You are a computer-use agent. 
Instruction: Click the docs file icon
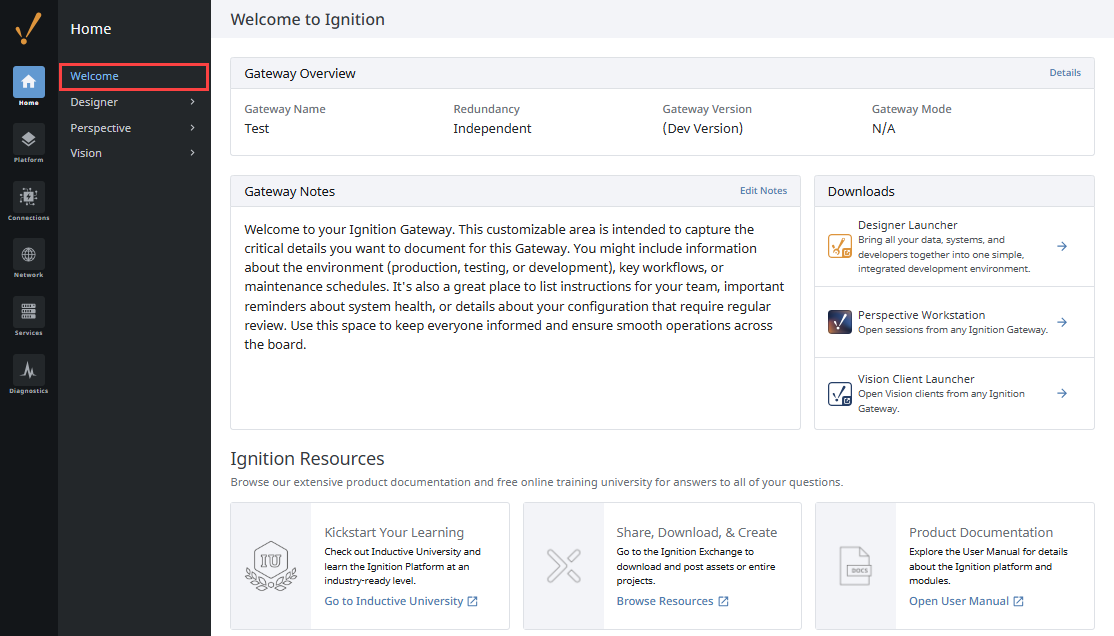tap(855, 566)
